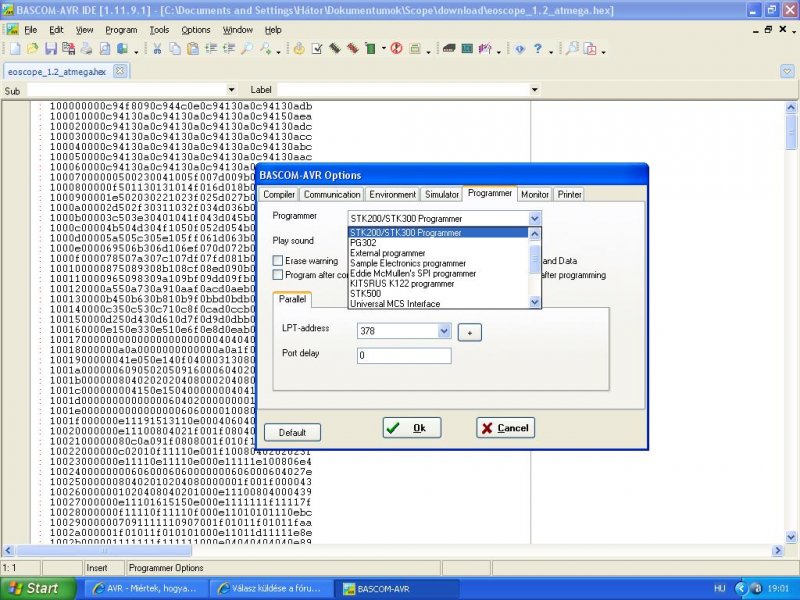Close the eoscope_1.2_atmega.hex tab
Viewport: 800px width, 600px height.
pos(119,71)
